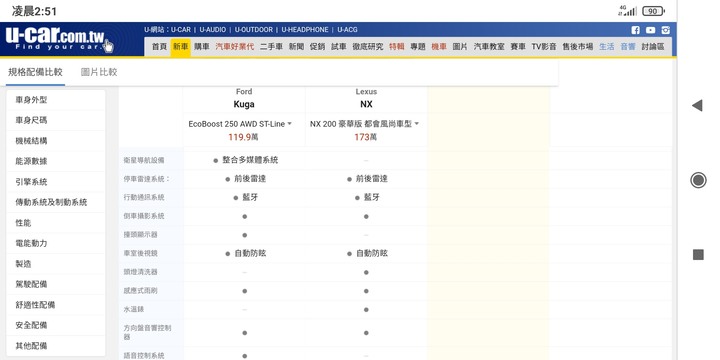Open 賽車 menu item
The height and width of the screenshot is (360, 720).
518,47
